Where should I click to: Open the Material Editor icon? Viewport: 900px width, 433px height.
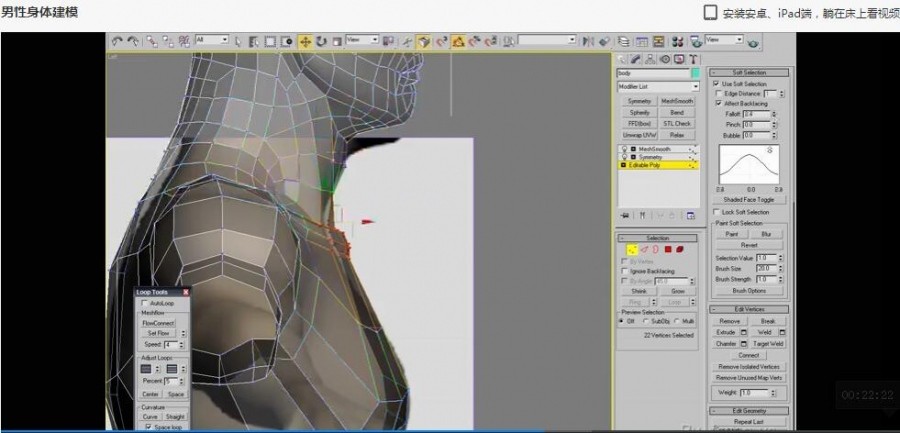click(677, 41)
